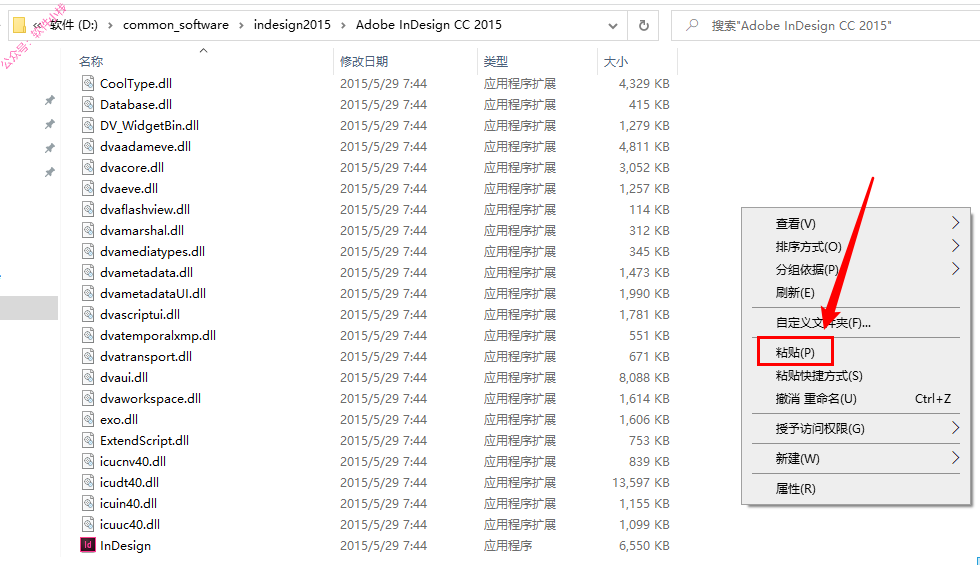Image resolution: width=980 pixels, height=565 pixels.
Task: Expand the 分组依据(P) submenu arrow
Action: (x=955, y=269)
